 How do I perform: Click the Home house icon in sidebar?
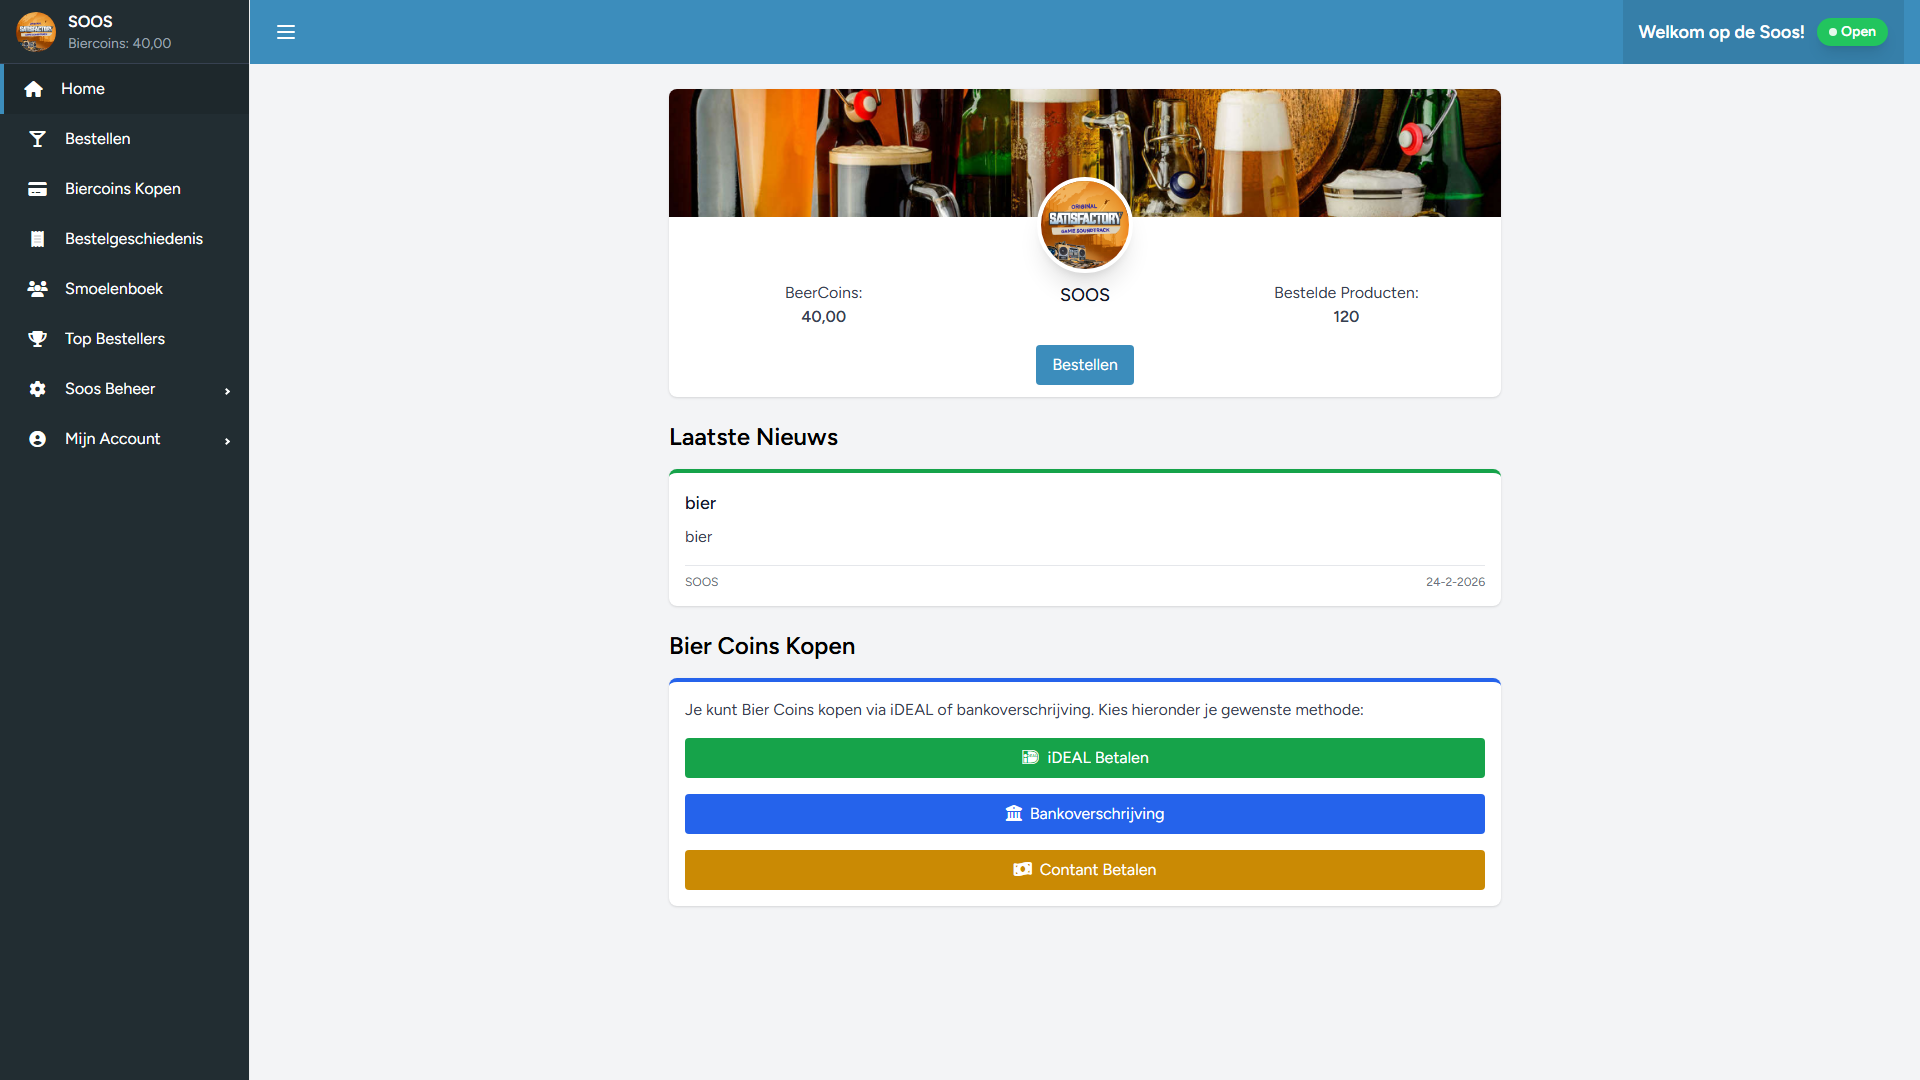point(33,89)
